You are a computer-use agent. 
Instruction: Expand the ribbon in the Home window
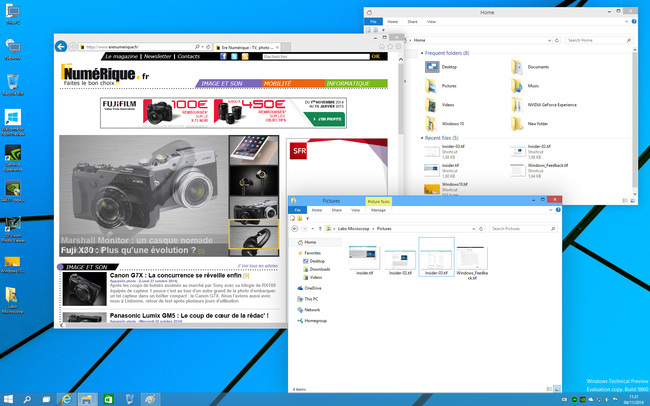626,22
